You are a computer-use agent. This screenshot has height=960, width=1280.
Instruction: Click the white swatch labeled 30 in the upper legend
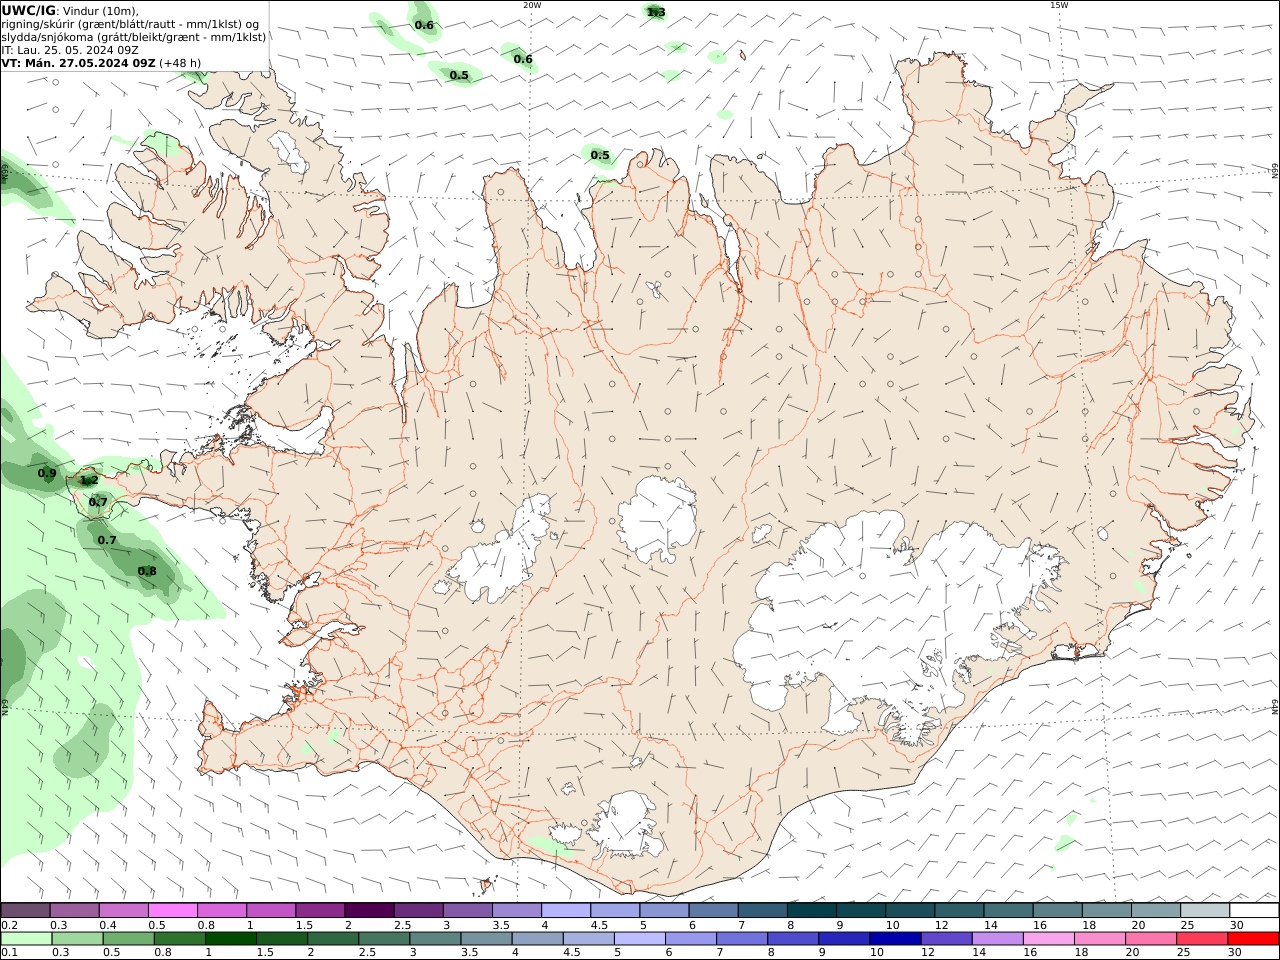point(1254,911)
